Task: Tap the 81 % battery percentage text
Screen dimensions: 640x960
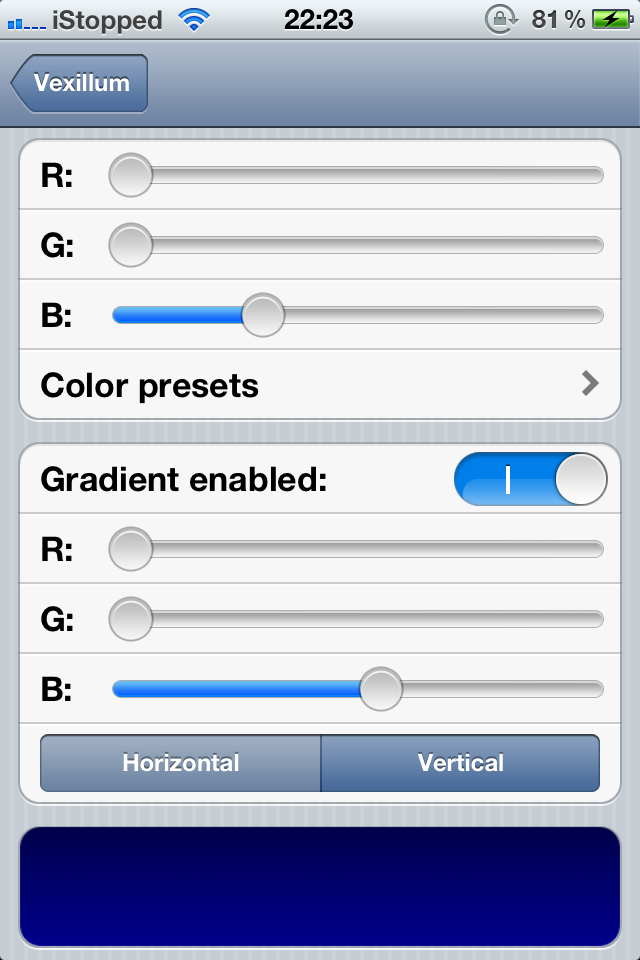Action: click(558, 20)
